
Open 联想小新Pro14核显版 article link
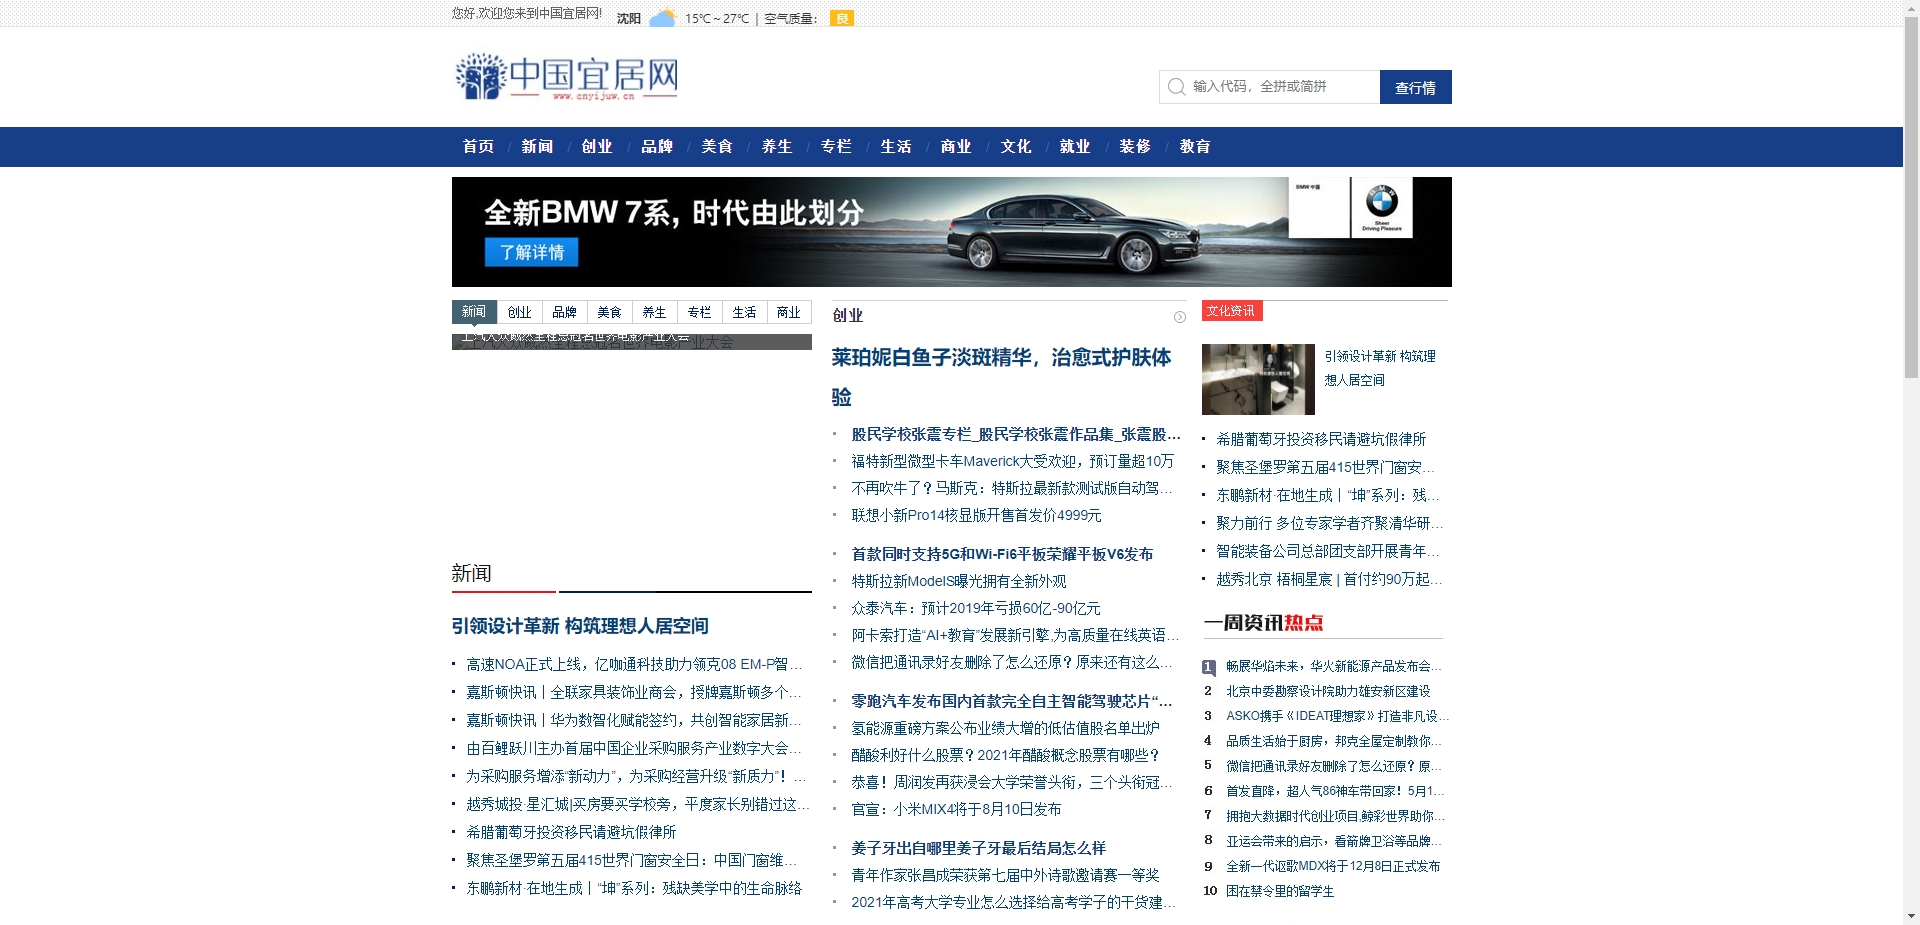click(976, 515)
